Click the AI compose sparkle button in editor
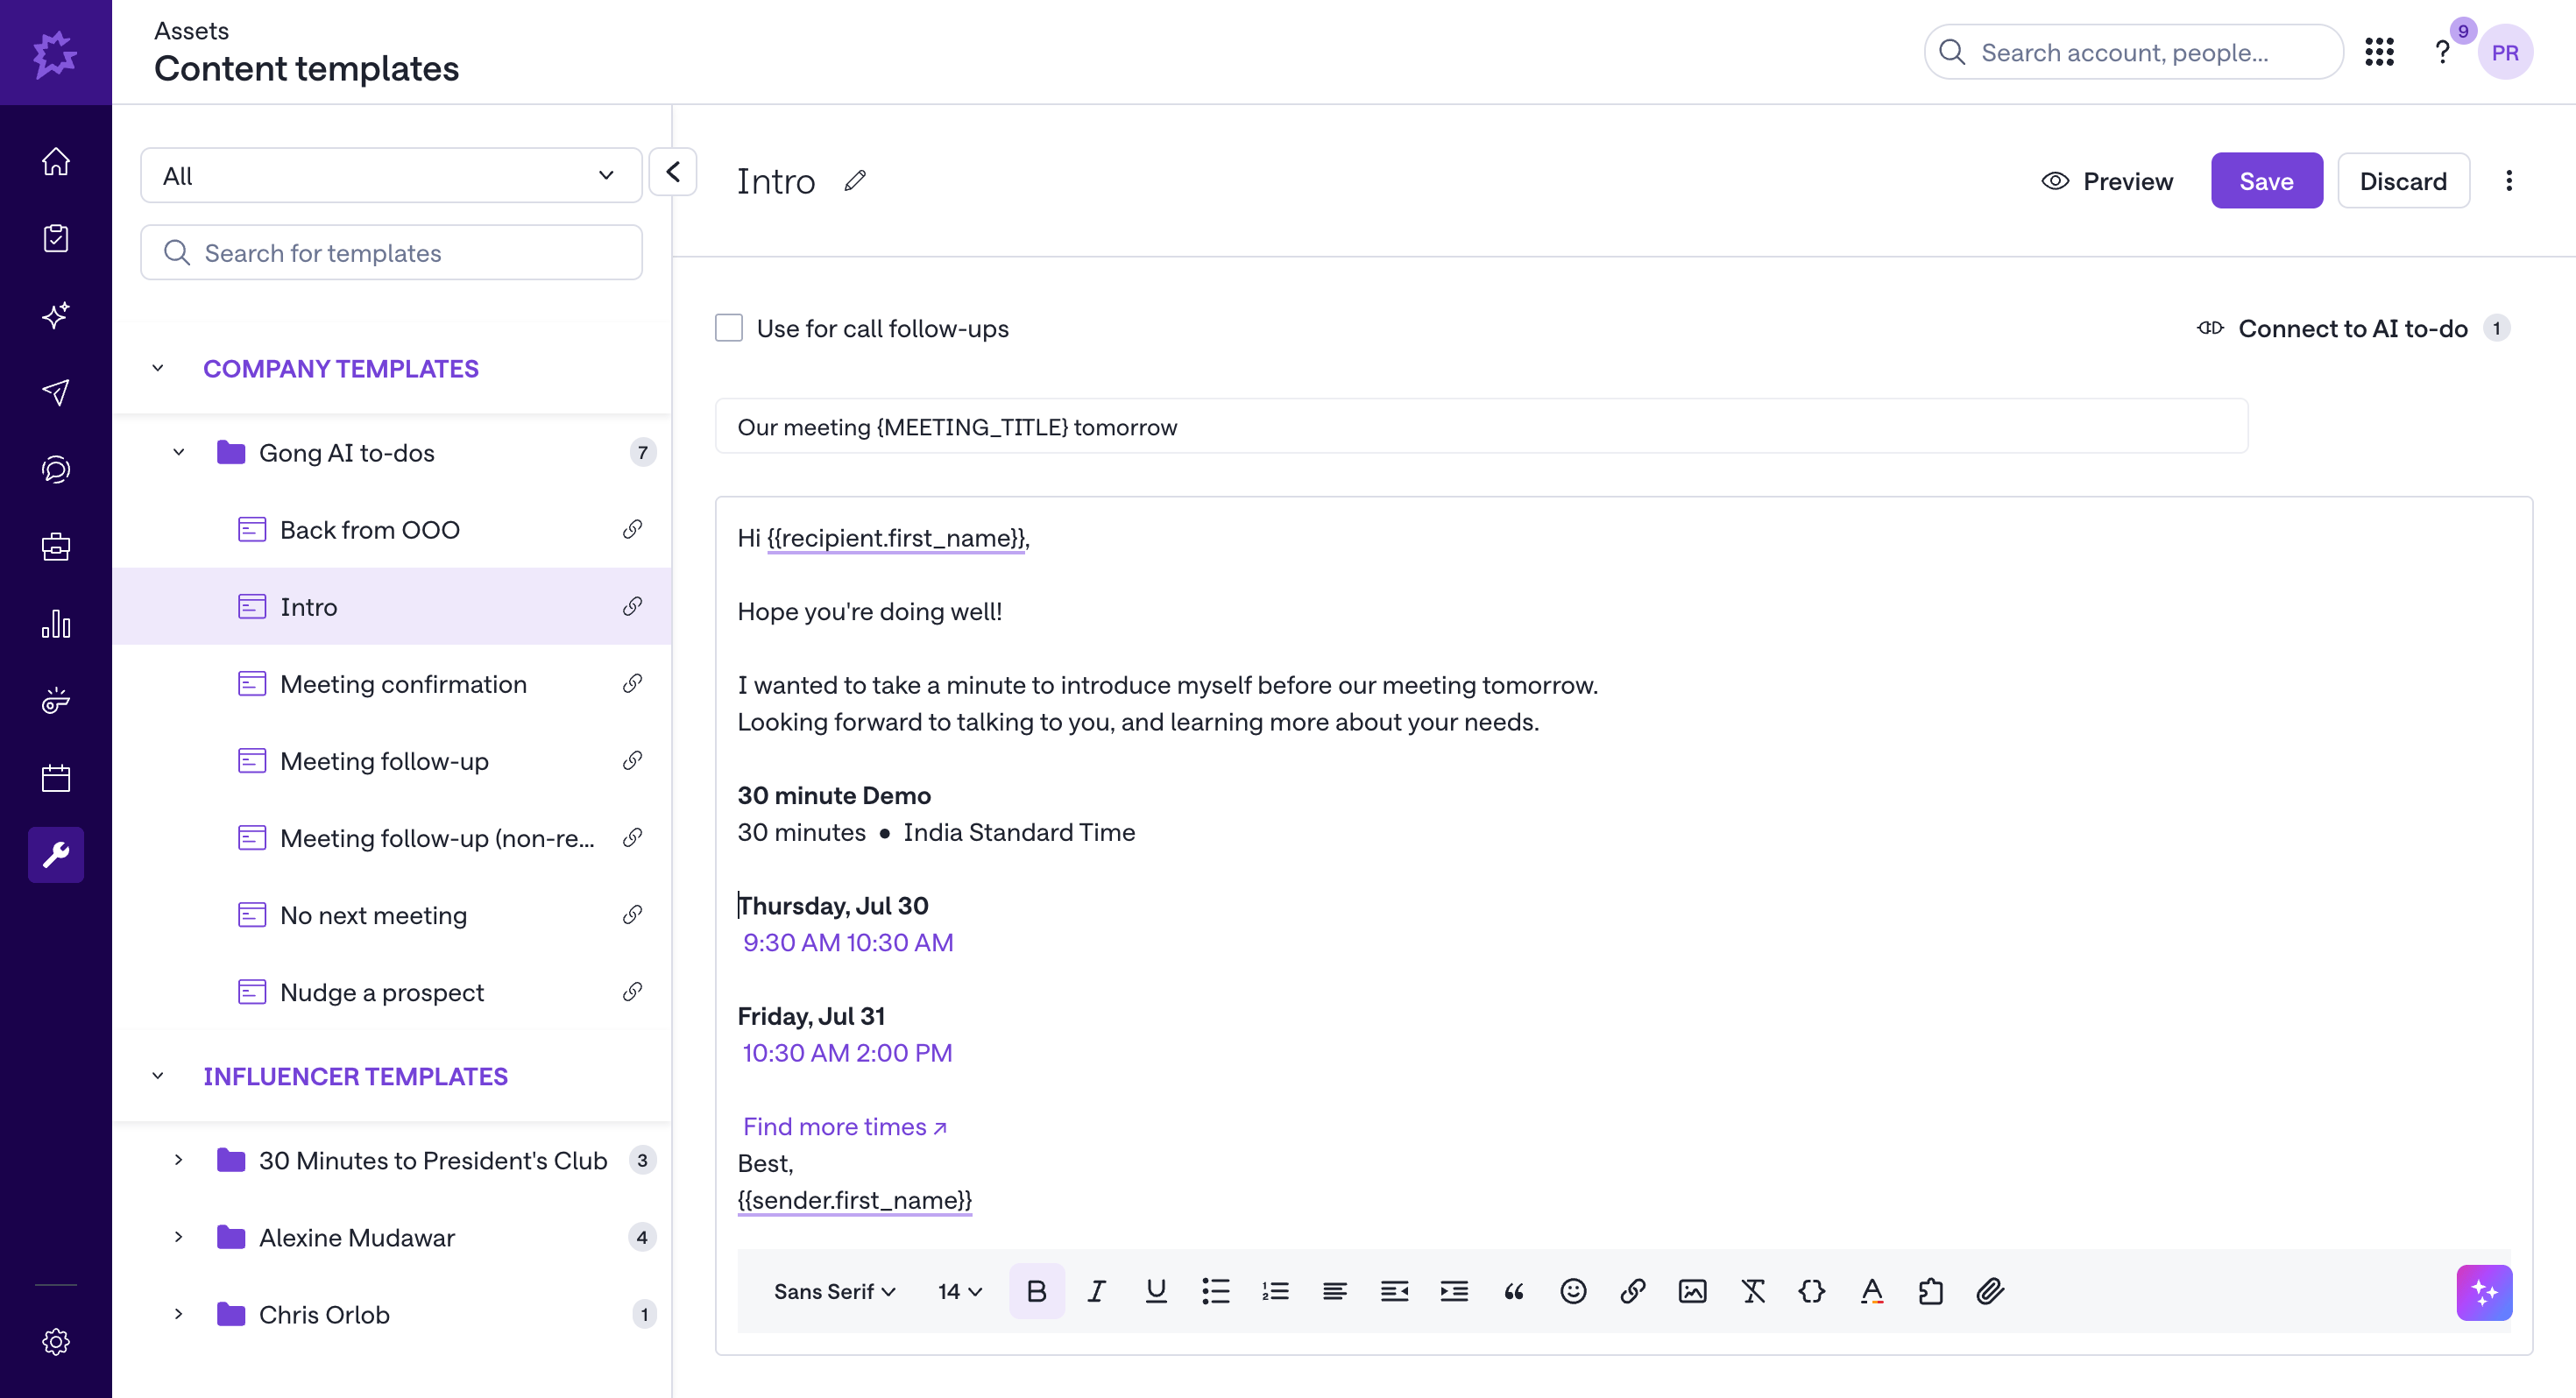Screen dimensions: 2576x1398 [2485, 1292]
